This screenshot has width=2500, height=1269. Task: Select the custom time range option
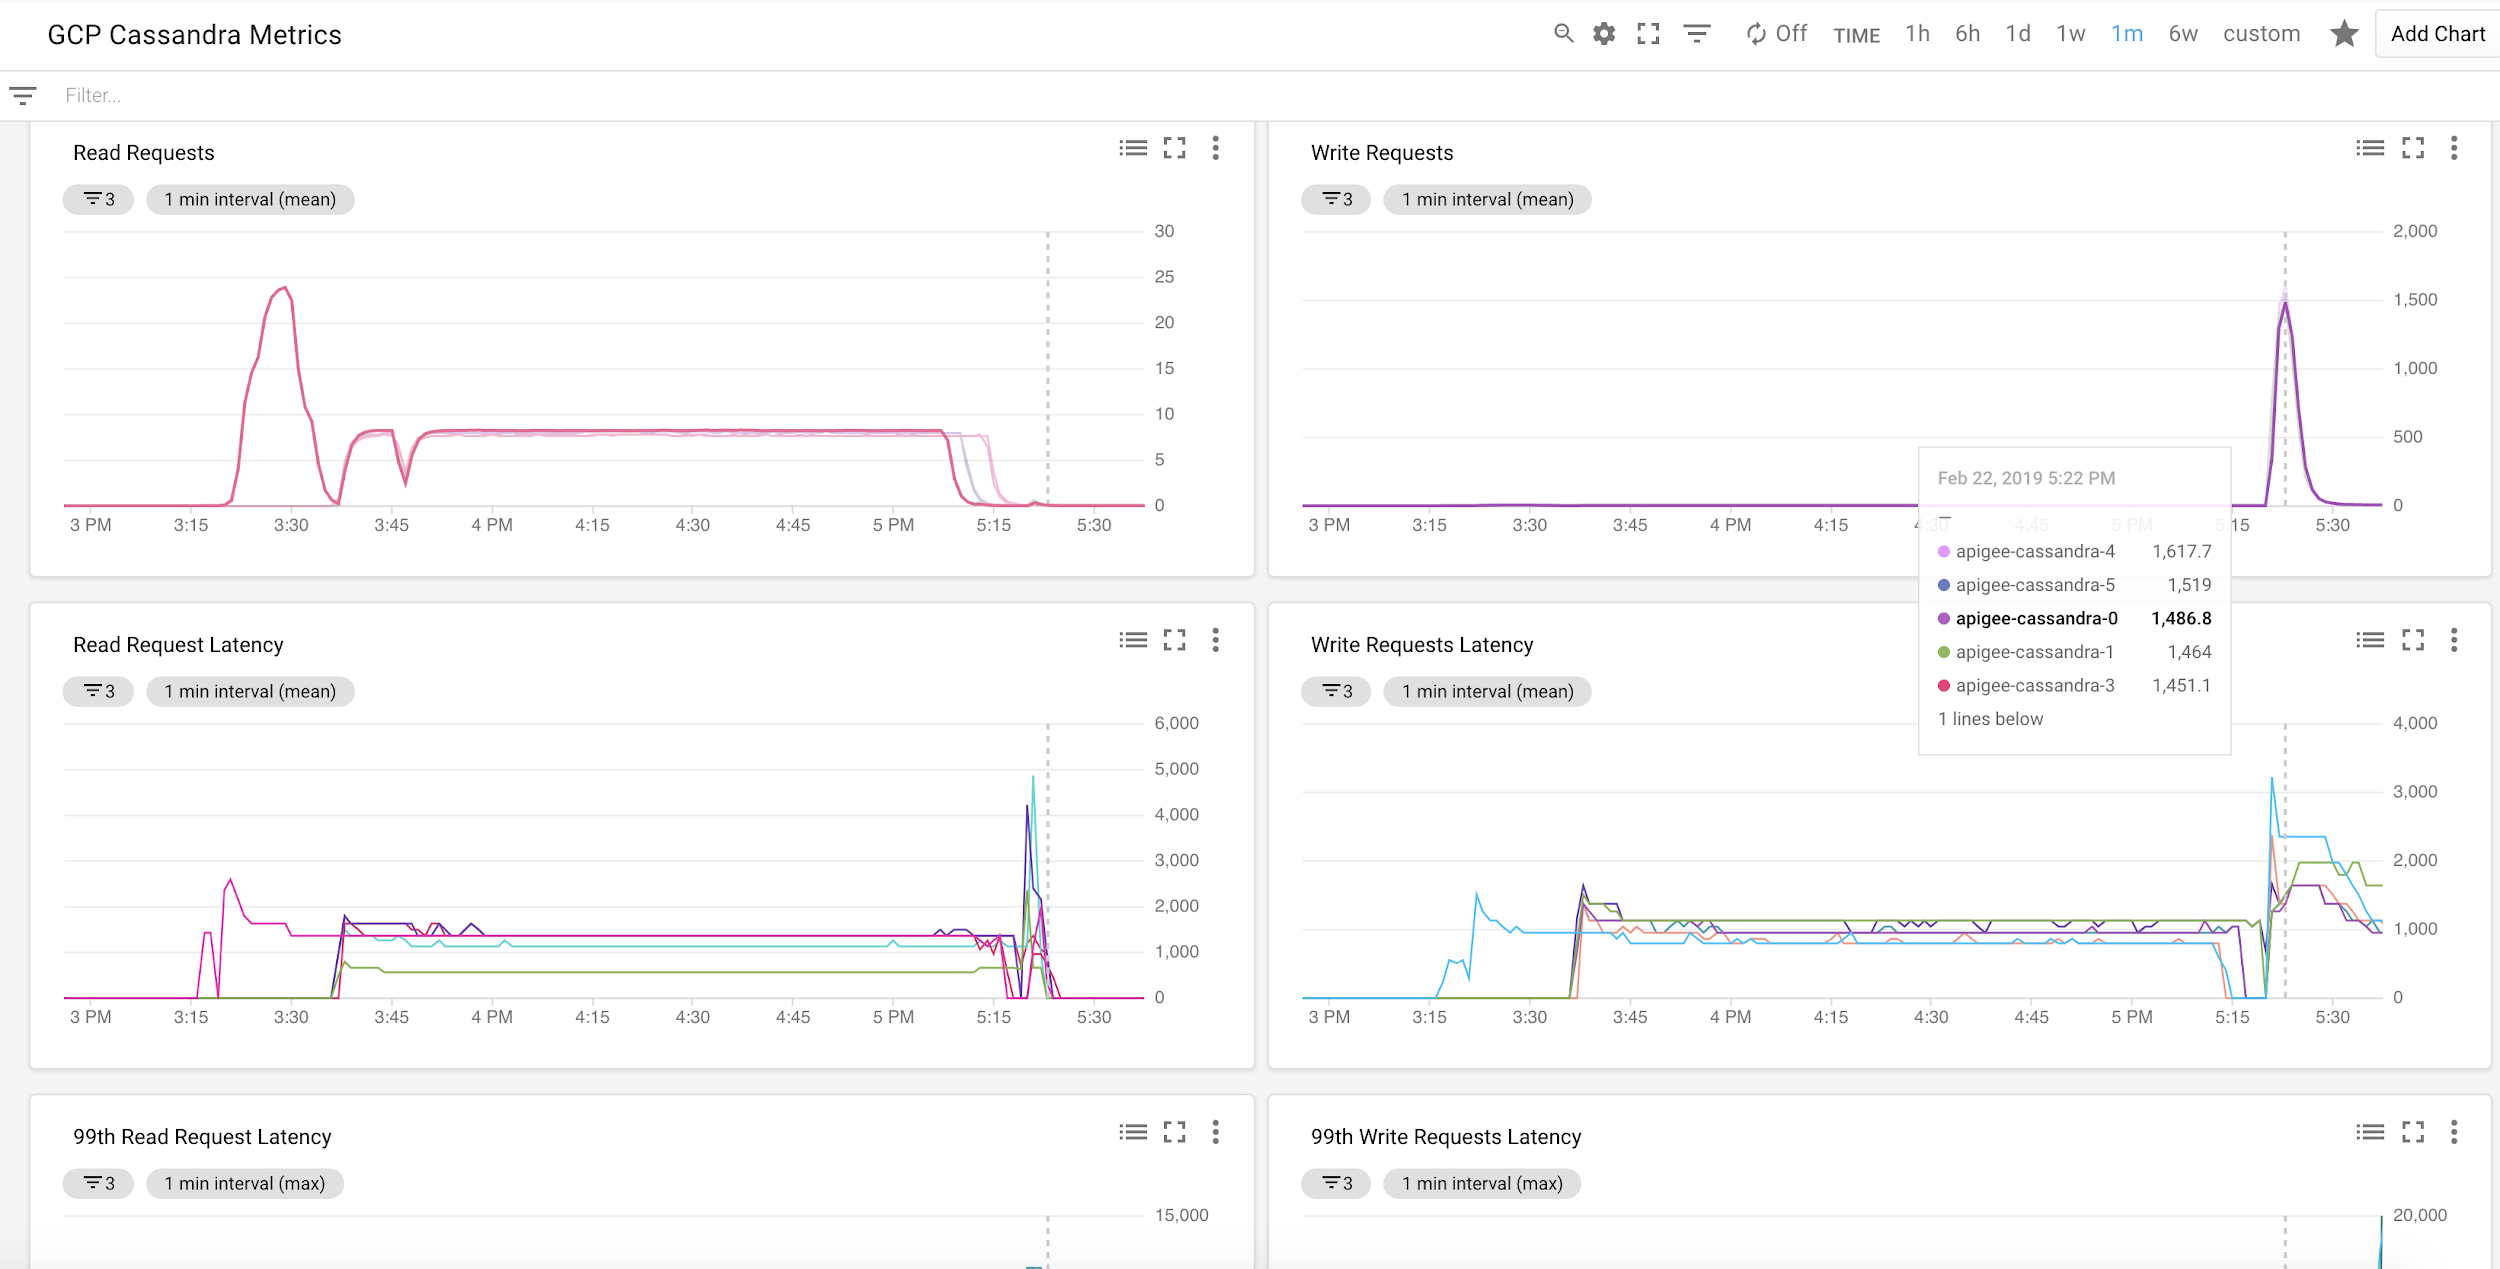2261,34
